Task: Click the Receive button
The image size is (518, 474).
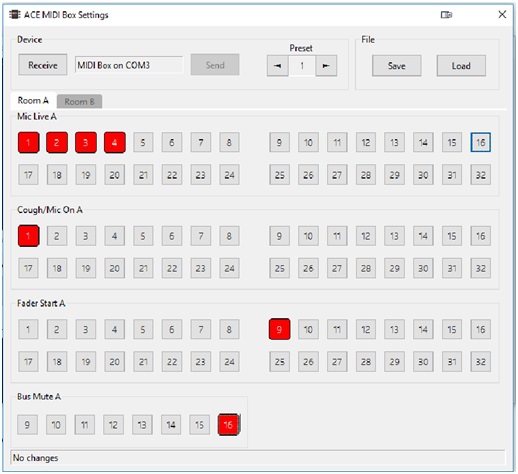Action: click(43, 65)
